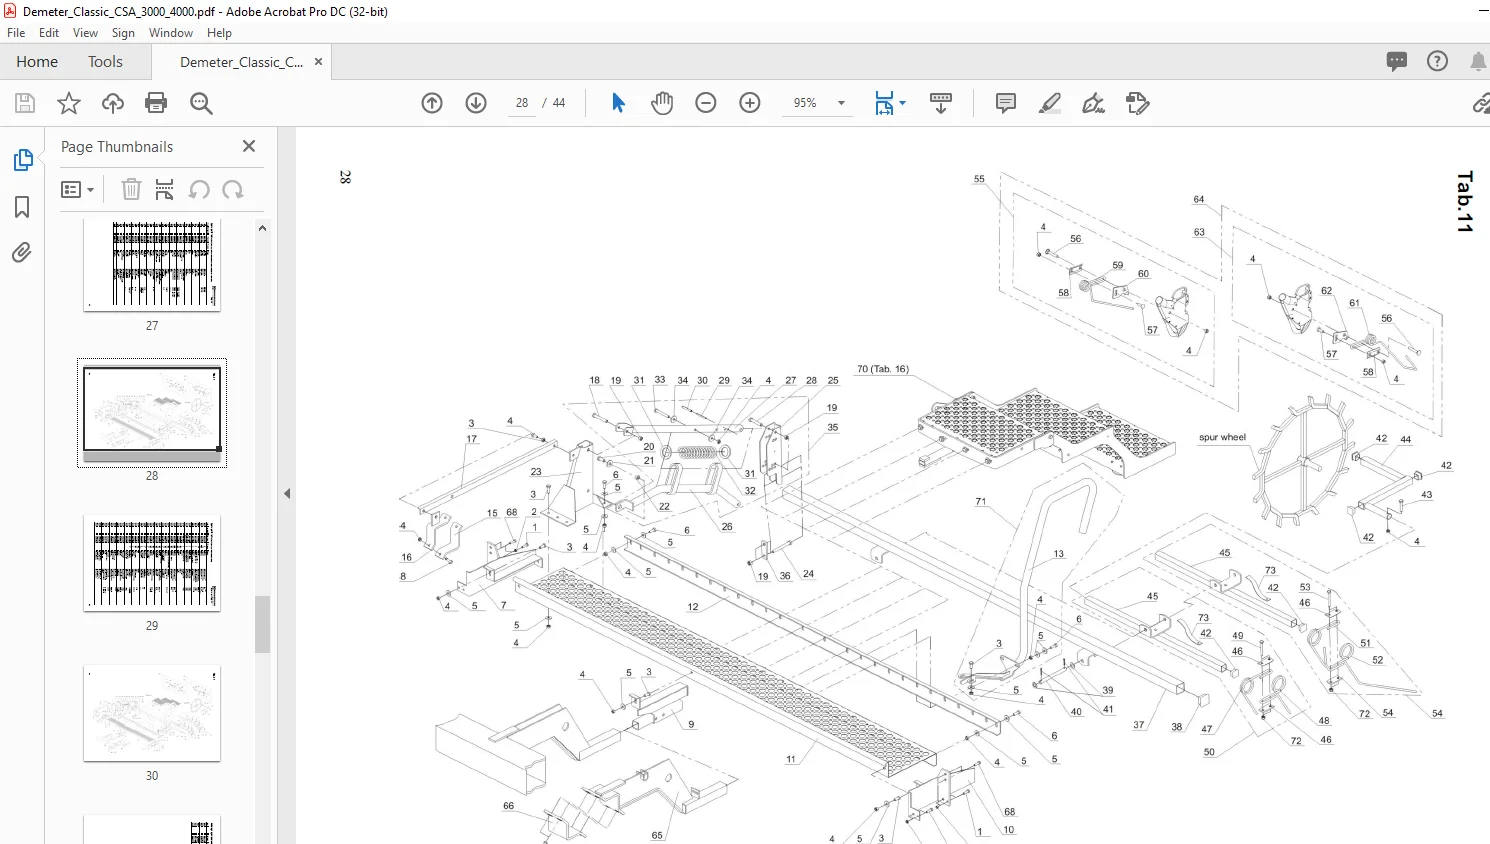1490x844 pixels.
Task: Open the share link icon
Action: [x=1480, y=103]
